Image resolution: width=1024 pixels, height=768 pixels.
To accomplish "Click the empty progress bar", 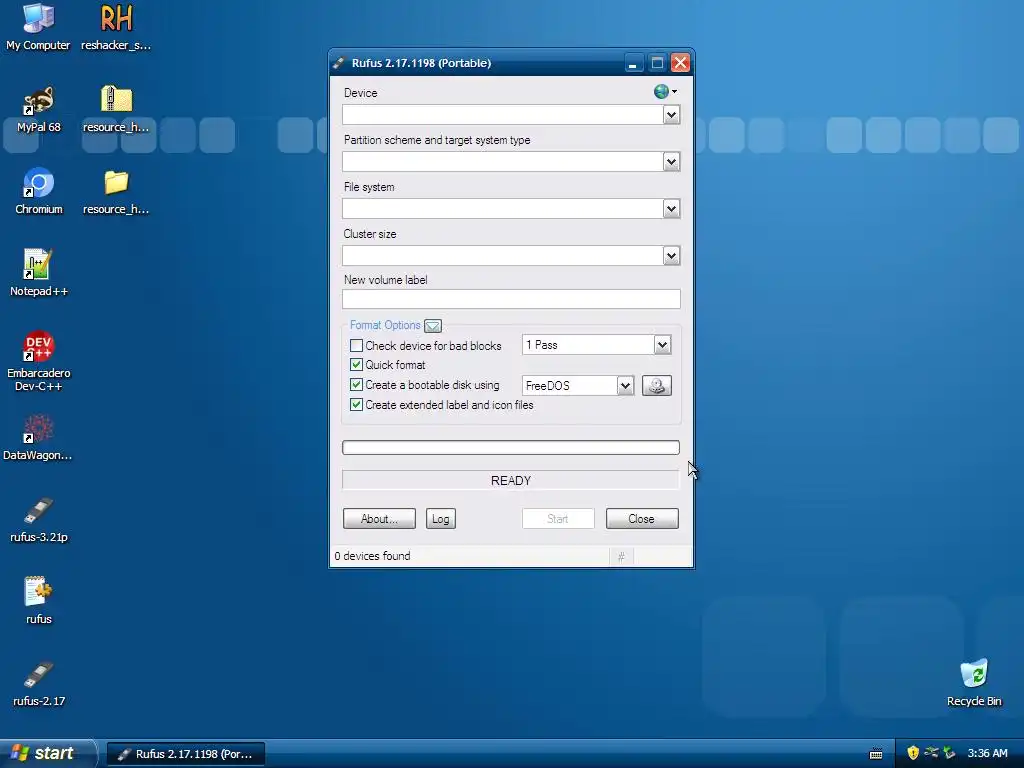I will tap(511, 447).
